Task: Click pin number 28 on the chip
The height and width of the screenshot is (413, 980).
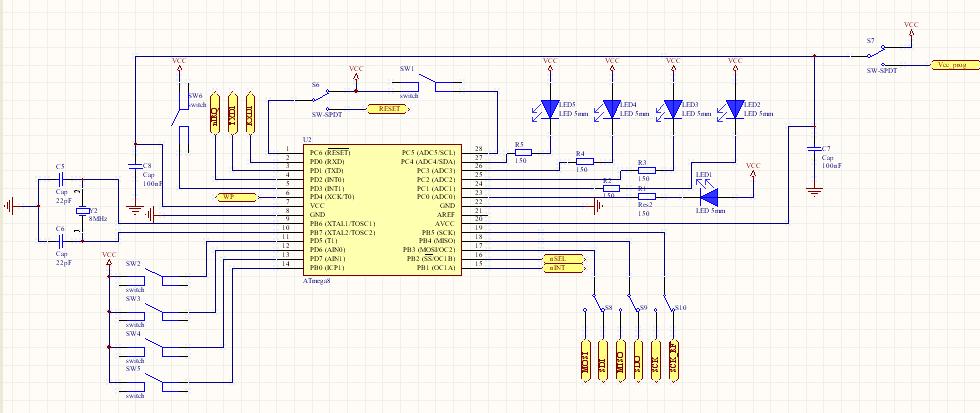Action: point(479,149)
